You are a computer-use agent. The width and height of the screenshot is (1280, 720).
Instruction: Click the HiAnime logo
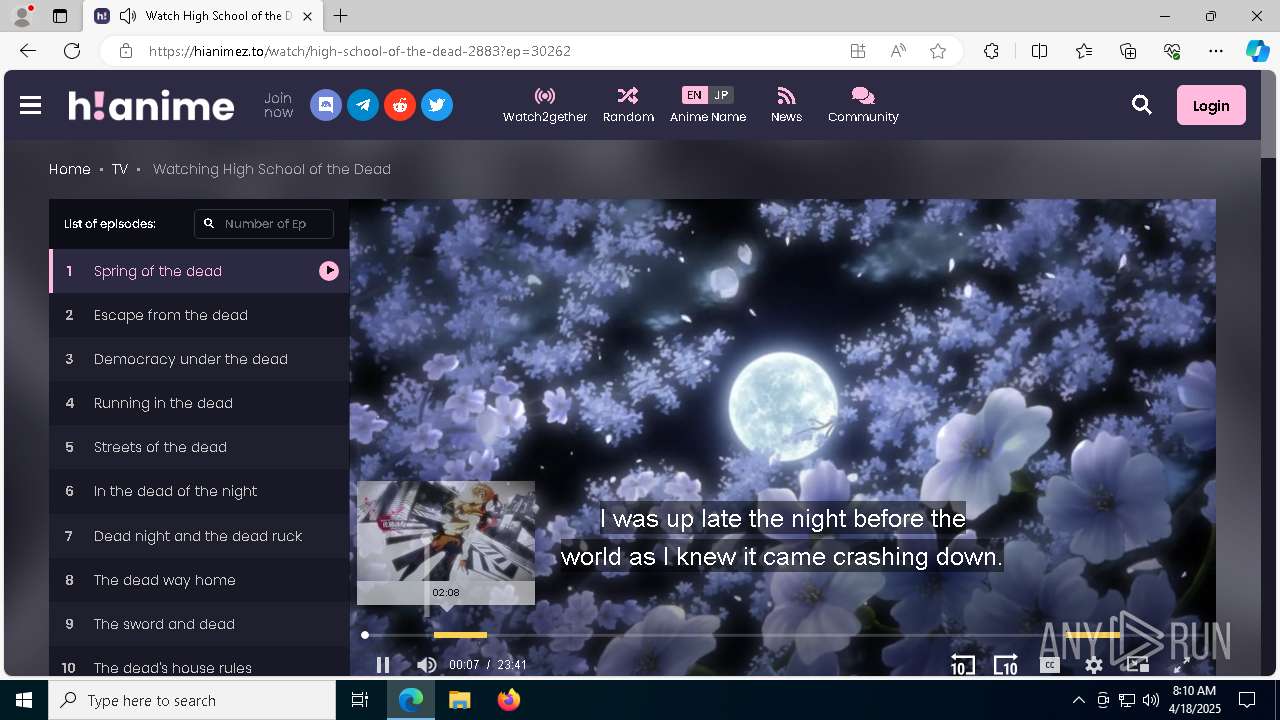[x=151, y=105]
